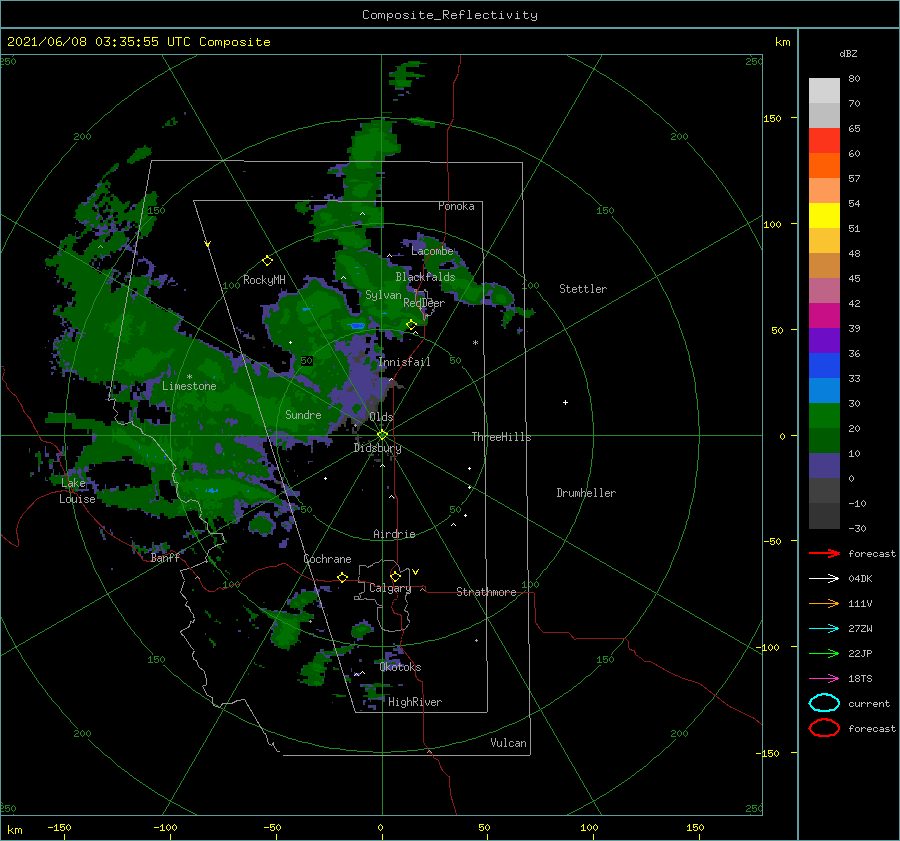Click the Drumheller label
900x841 pixels.
(585, 493)
